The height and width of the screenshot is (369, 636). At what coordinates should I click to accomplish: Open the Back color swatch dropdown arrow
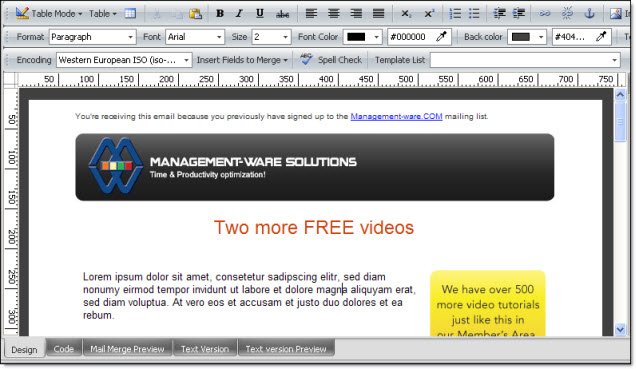(x=541, y=37)
